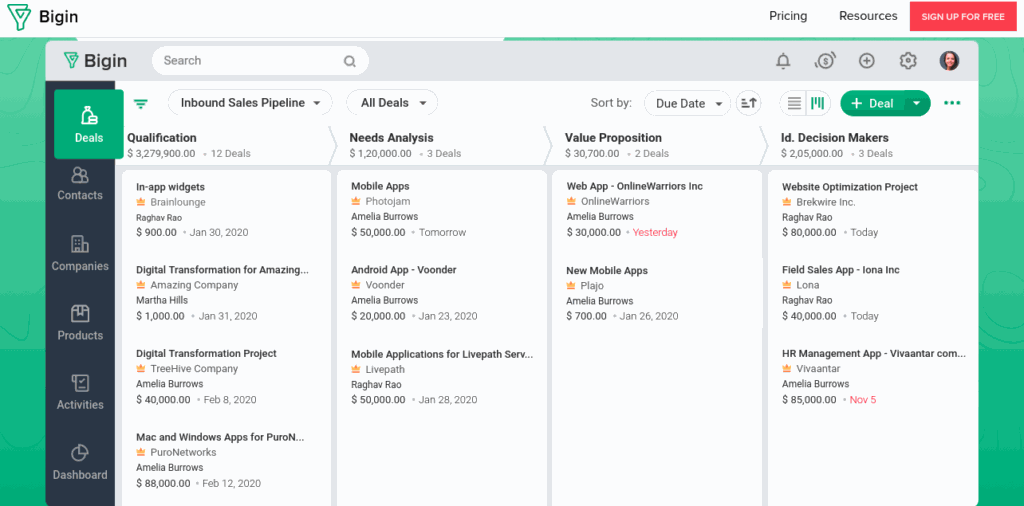Click the crown icon next to Brainlounge
Viewport: 1024px width, 506px height.
(x=140, y=202)
